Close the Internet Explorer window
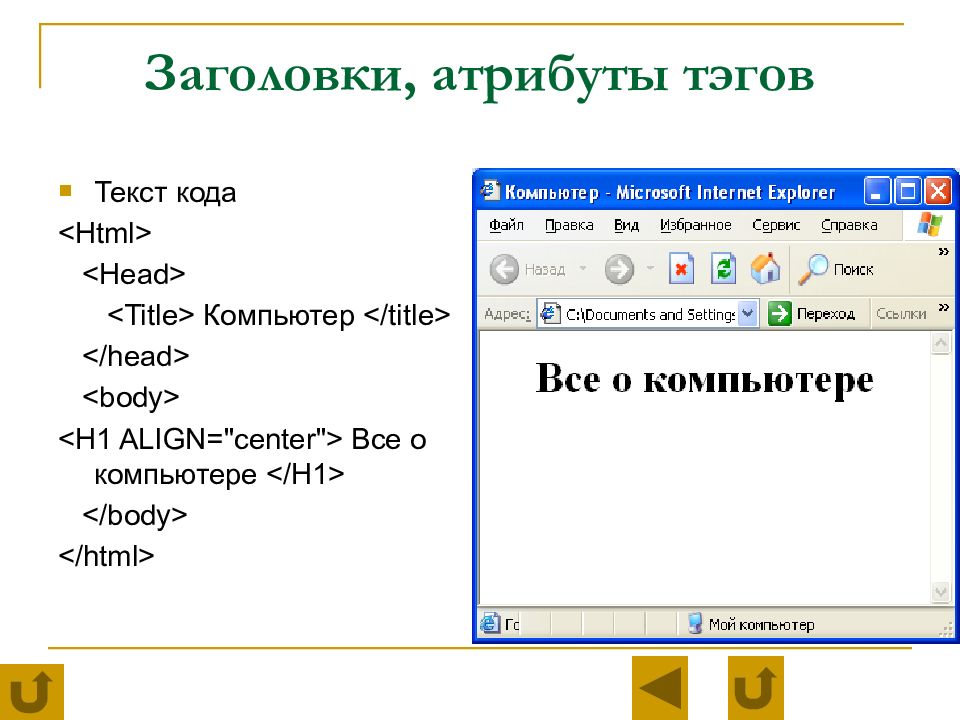 938,191
